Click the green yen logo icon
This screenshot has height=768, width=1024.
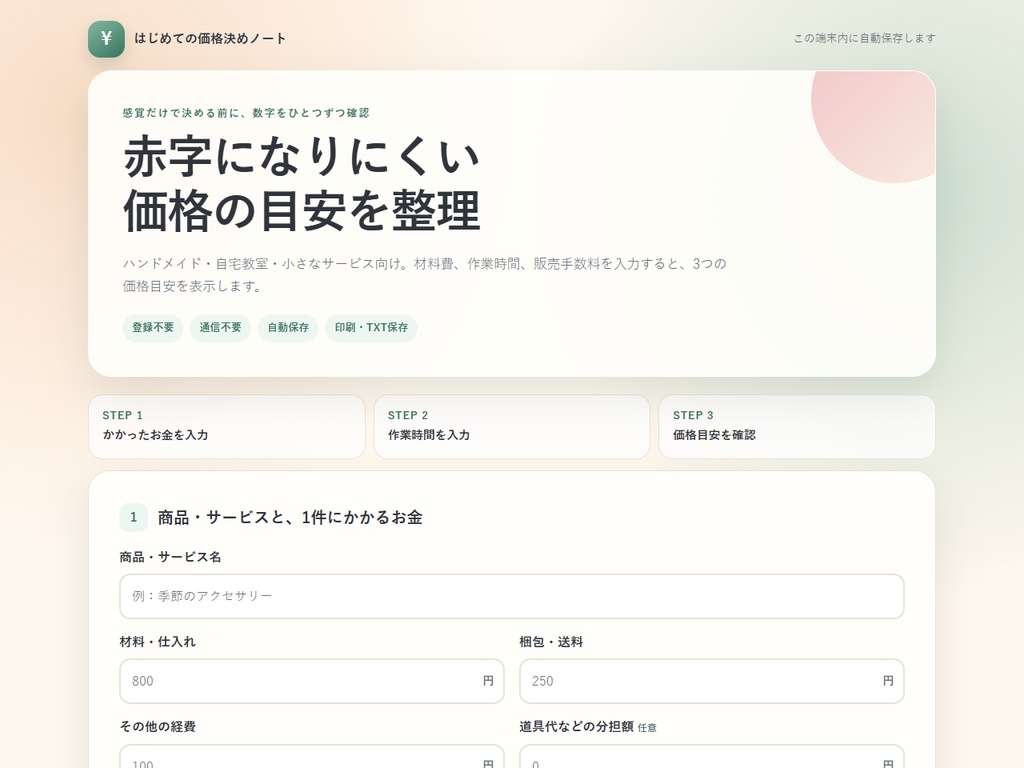[106, 39]
